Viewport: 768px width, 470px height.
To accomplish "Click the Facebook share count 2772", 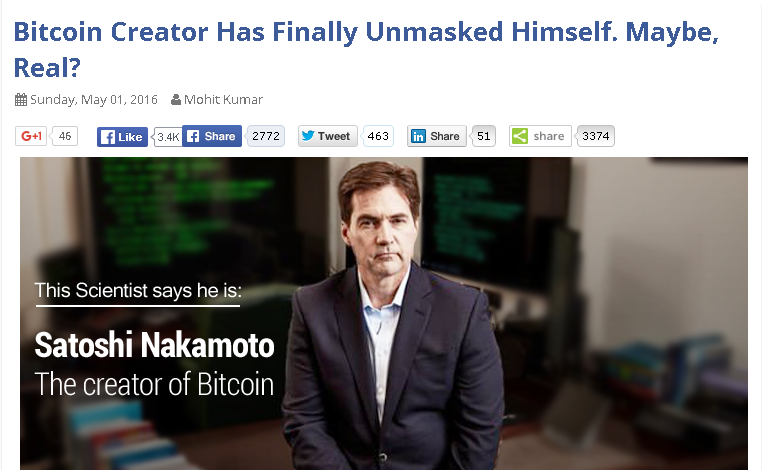I will coord(265,136).
